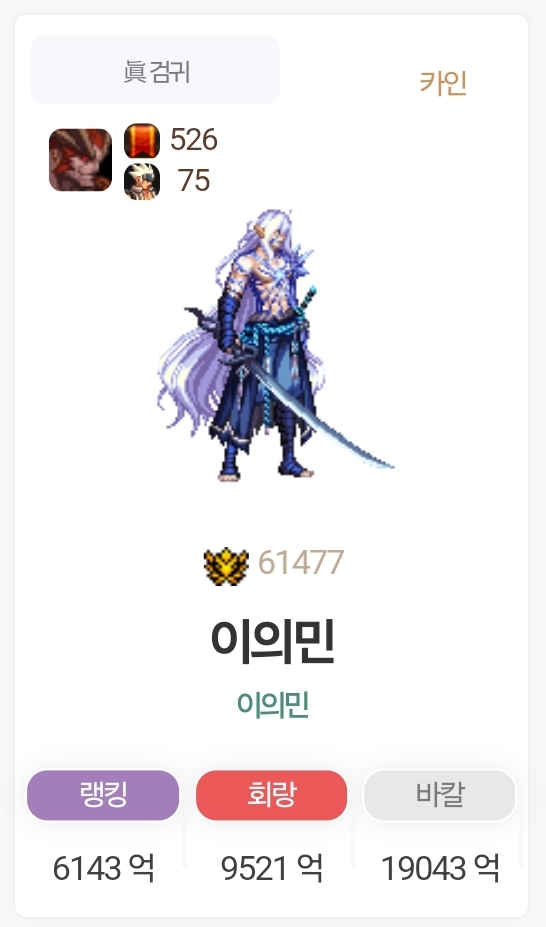Open the 랭킹 tab
Viewport: 546px width, 927px height.
tap(103, 795)
